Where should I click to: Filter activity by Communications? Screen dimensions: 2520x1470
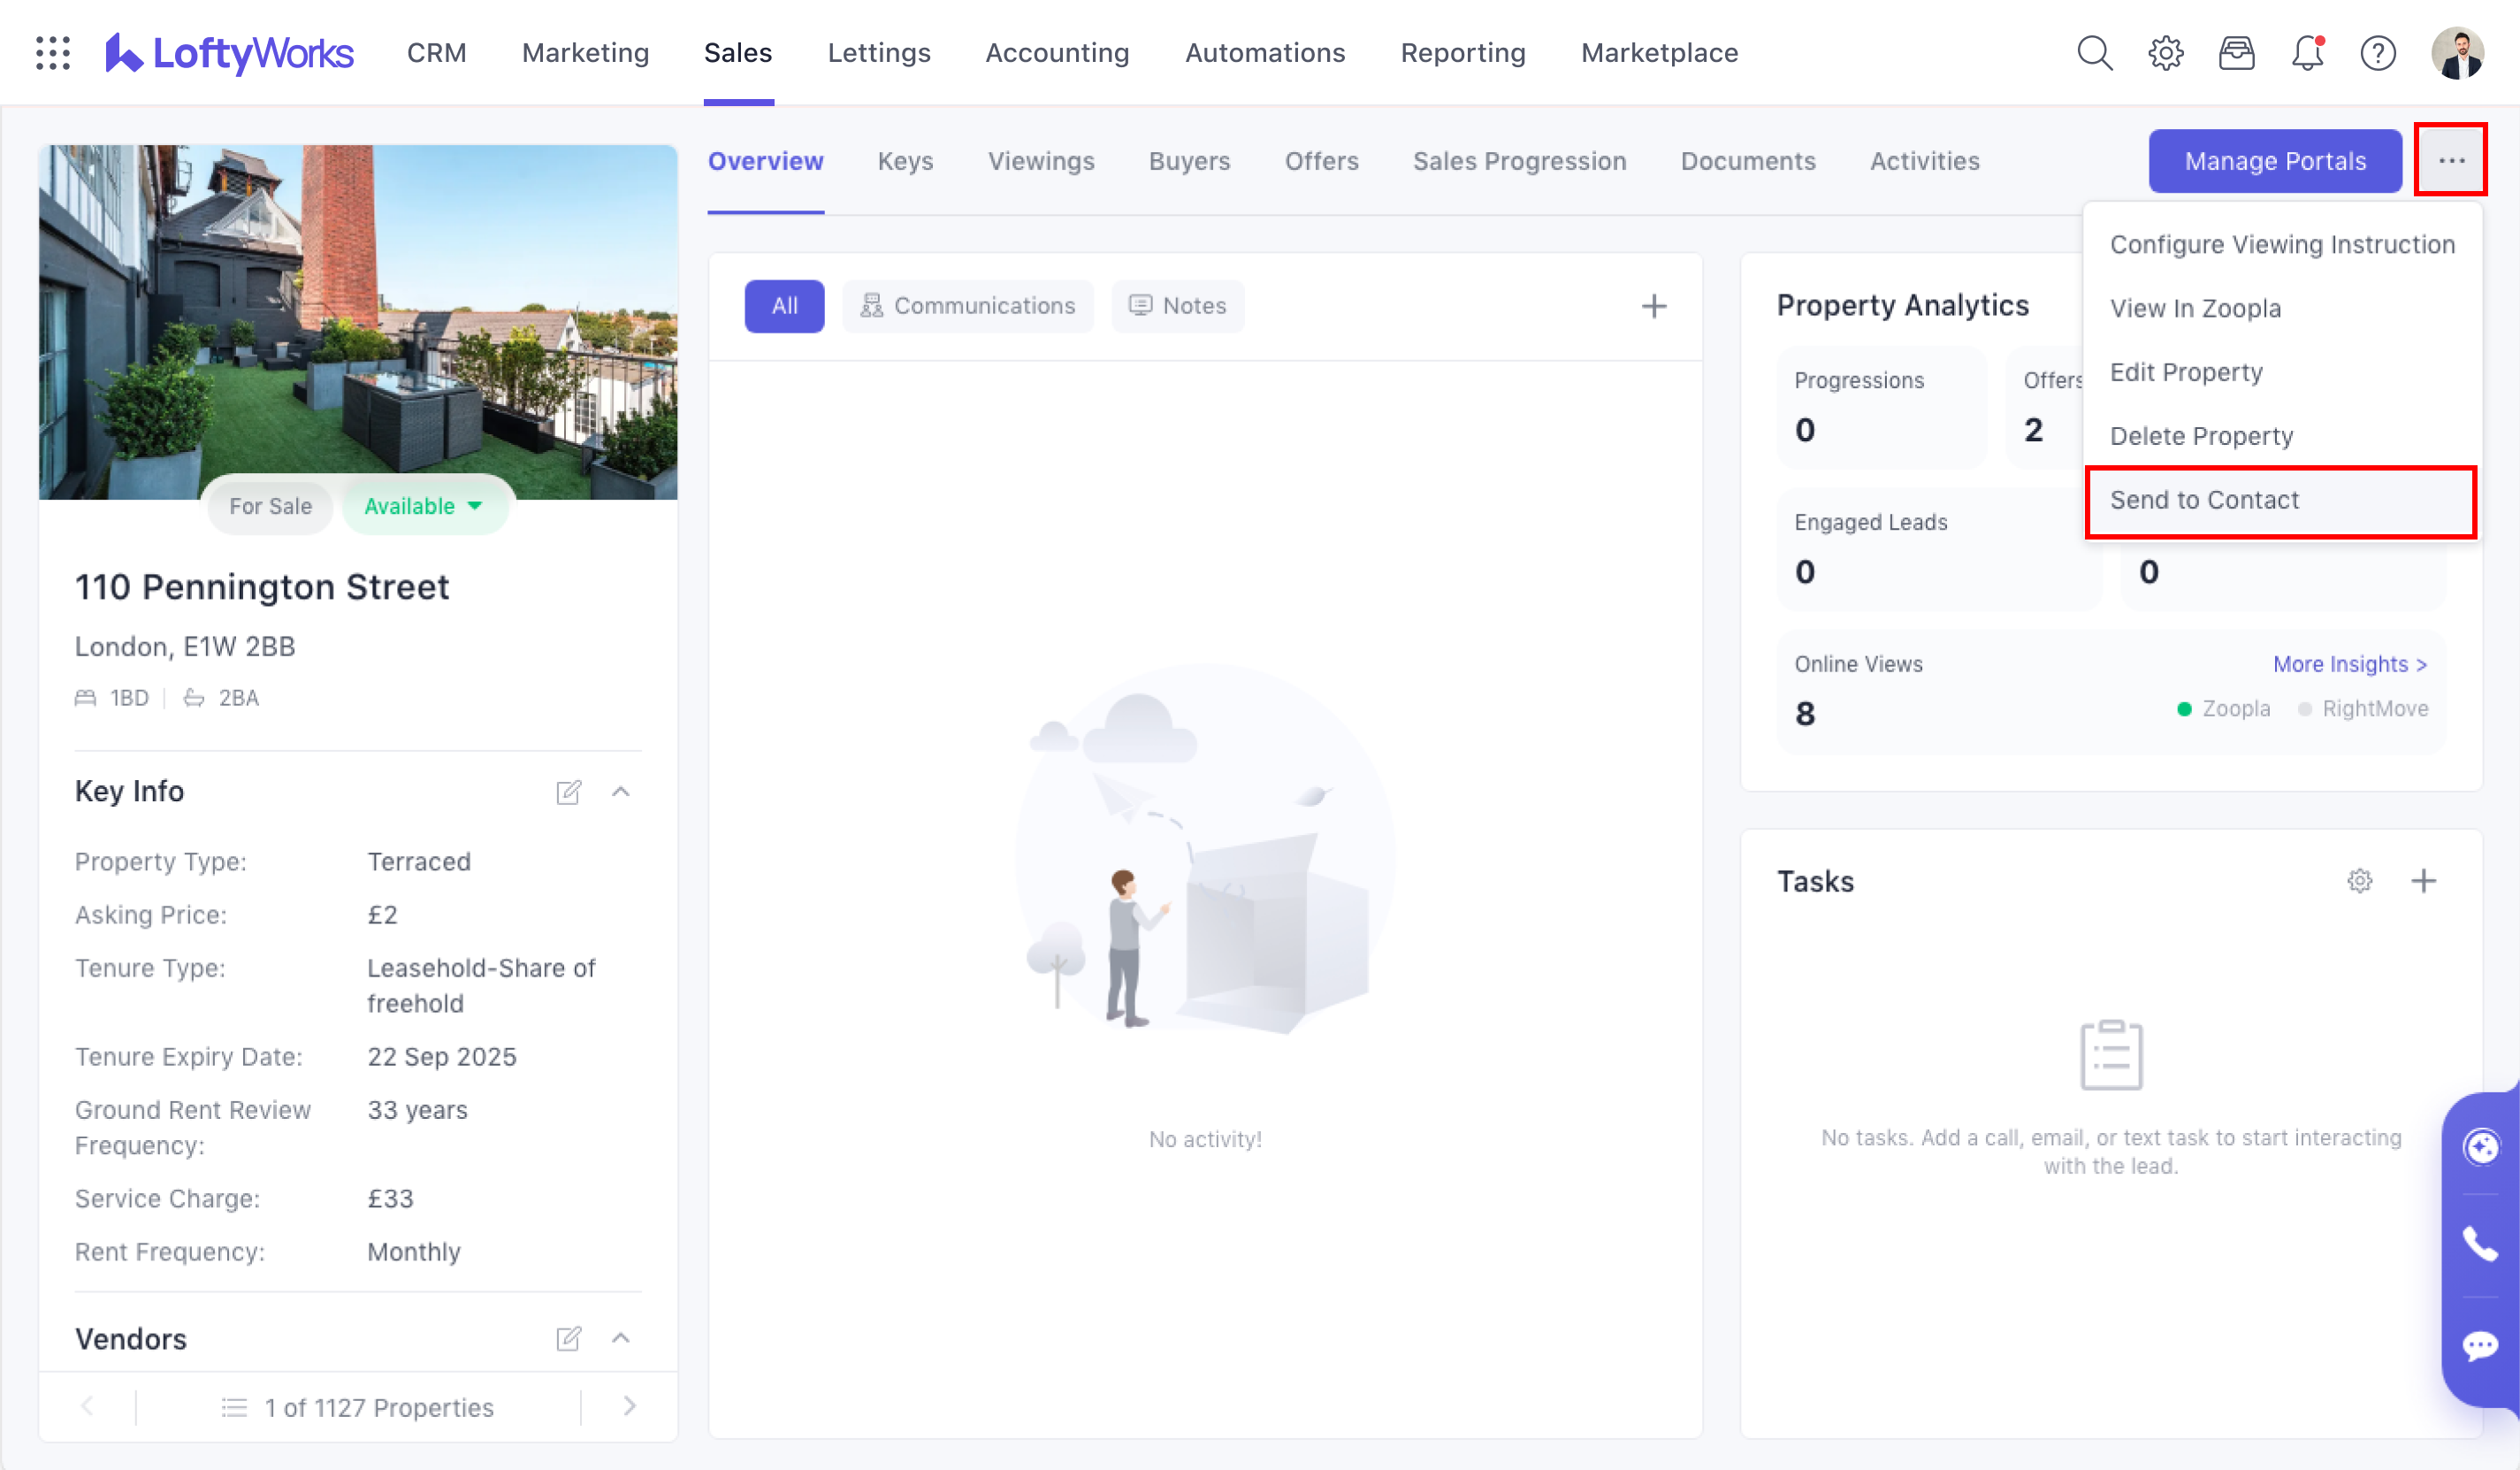point(967,306)
